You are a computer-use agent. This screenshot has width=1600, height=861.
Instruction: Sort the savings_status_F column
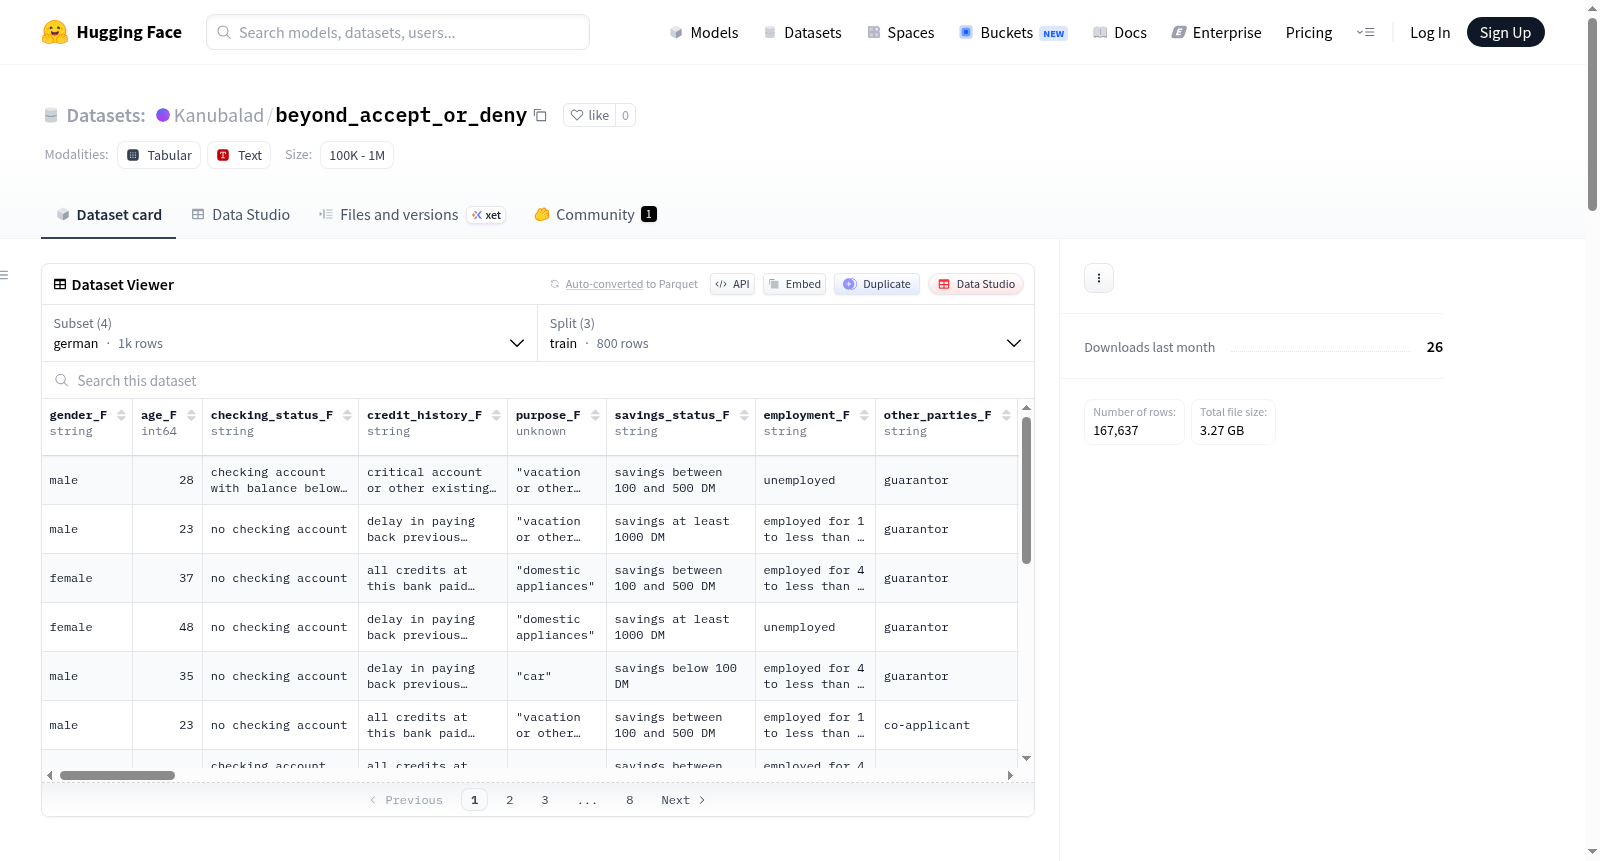[x=744, y=415]
